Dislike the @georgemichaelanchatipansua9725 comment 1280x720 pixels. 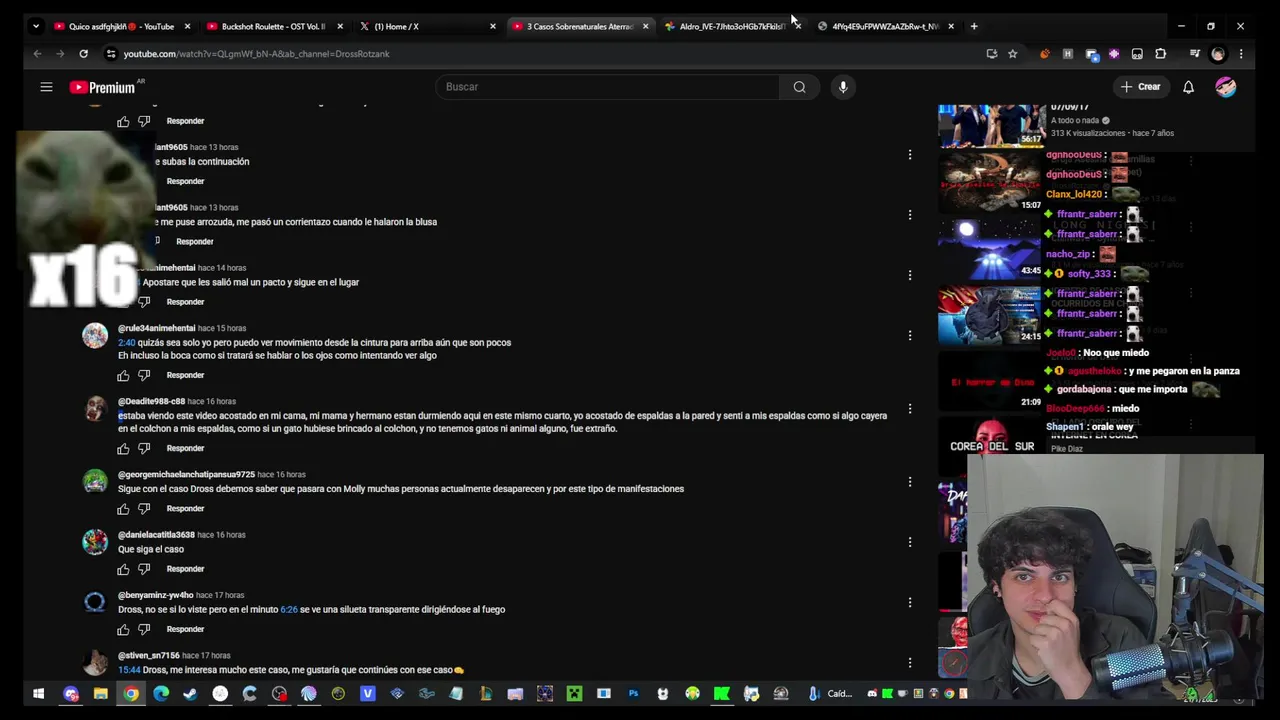144,509
